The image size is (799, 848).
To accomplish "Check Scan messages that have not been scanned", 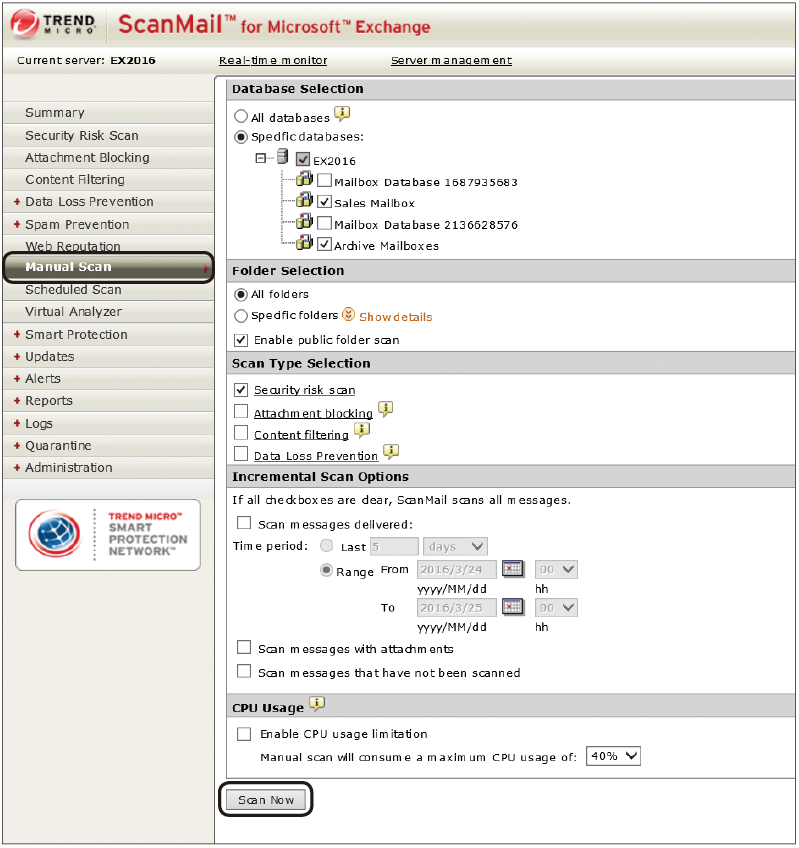I will (244, 671).
